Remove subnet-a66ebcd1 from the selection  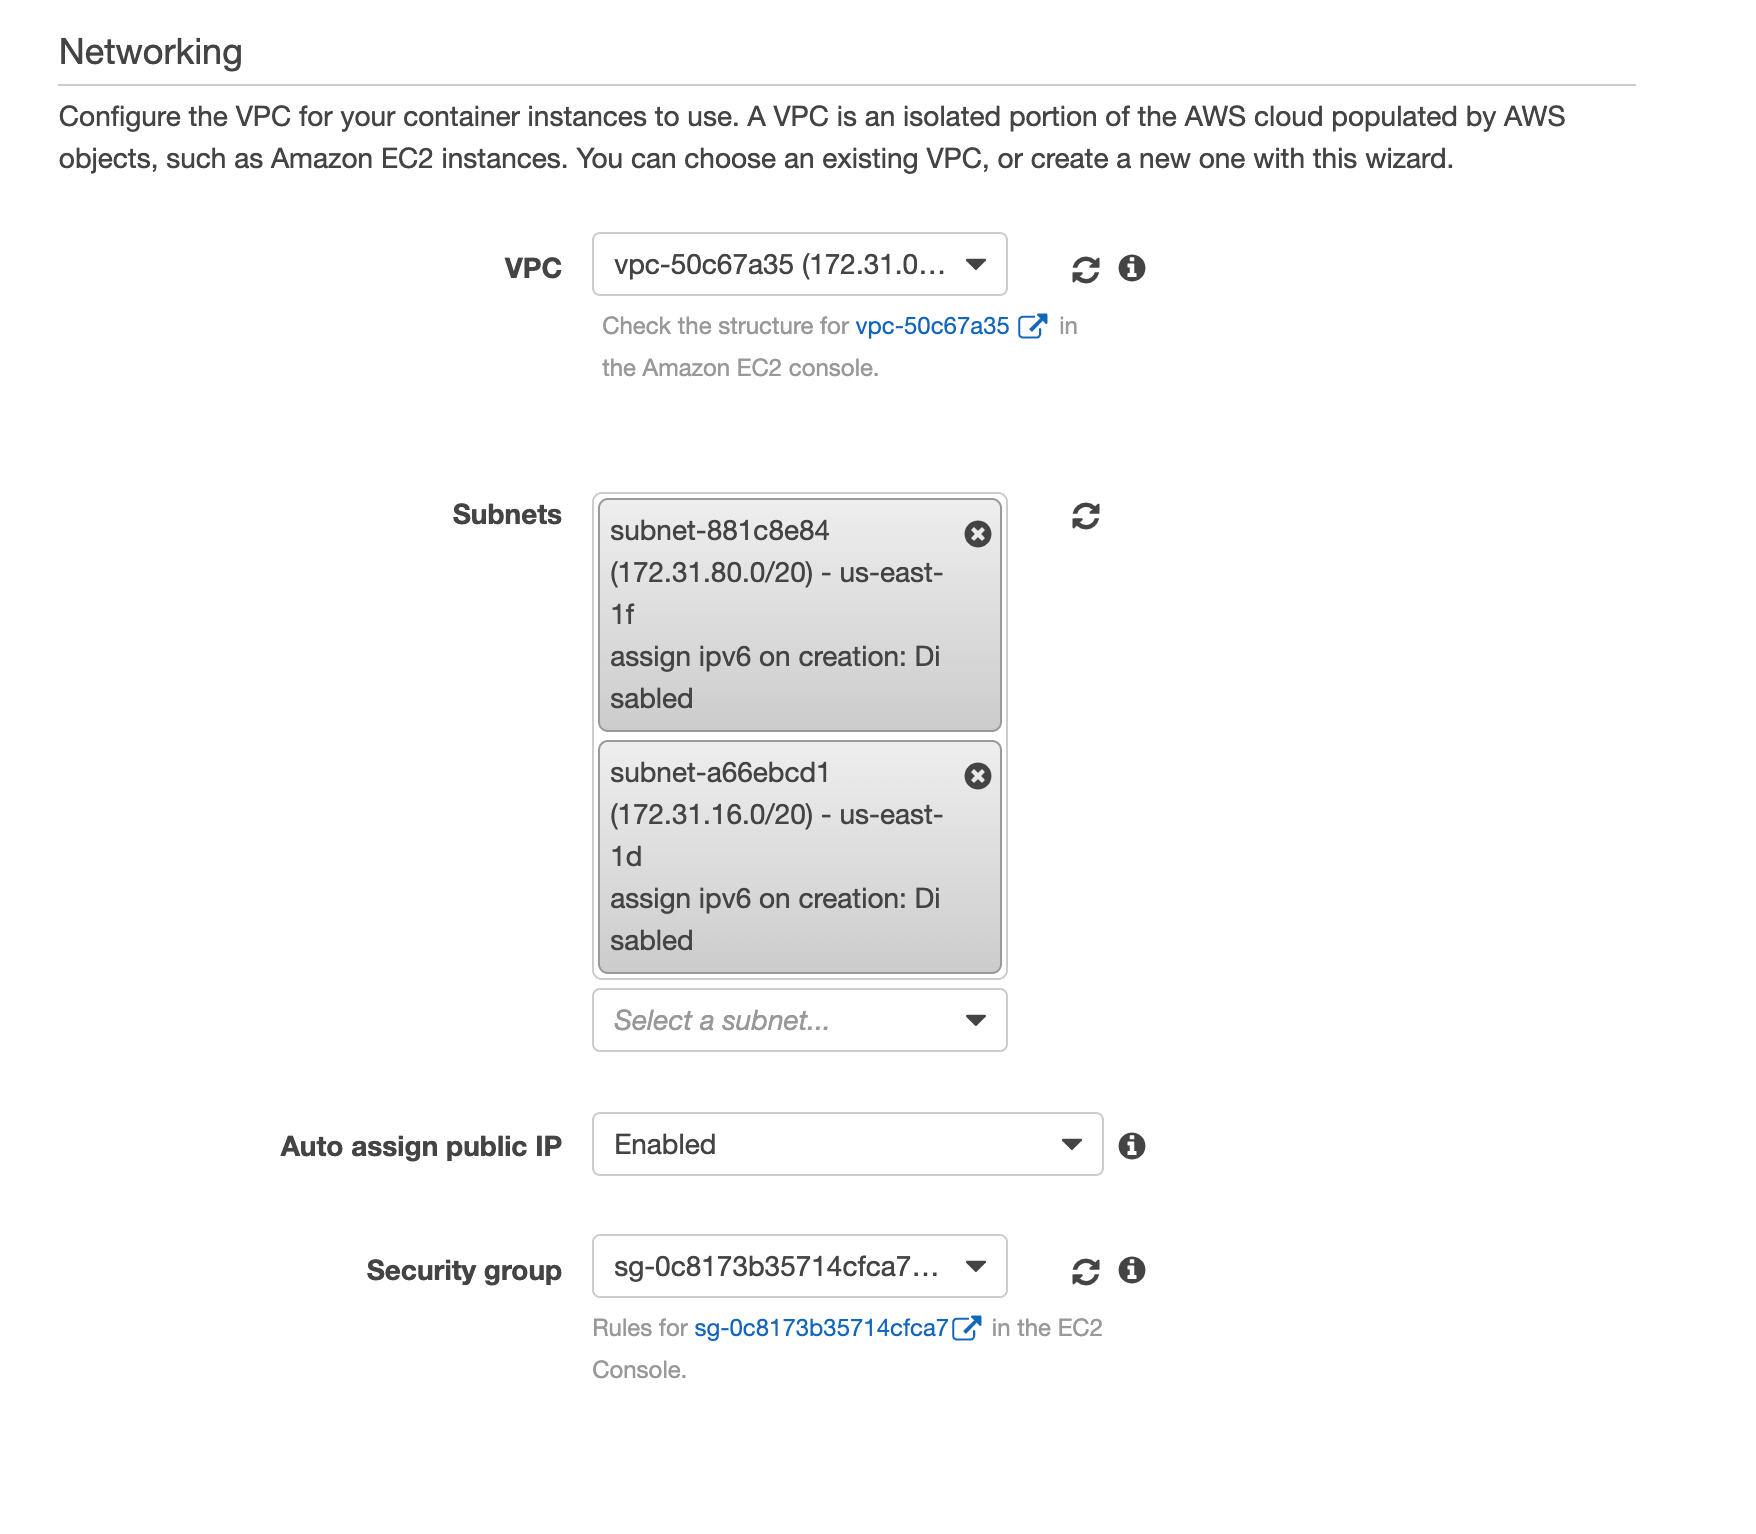coord(977,776)
